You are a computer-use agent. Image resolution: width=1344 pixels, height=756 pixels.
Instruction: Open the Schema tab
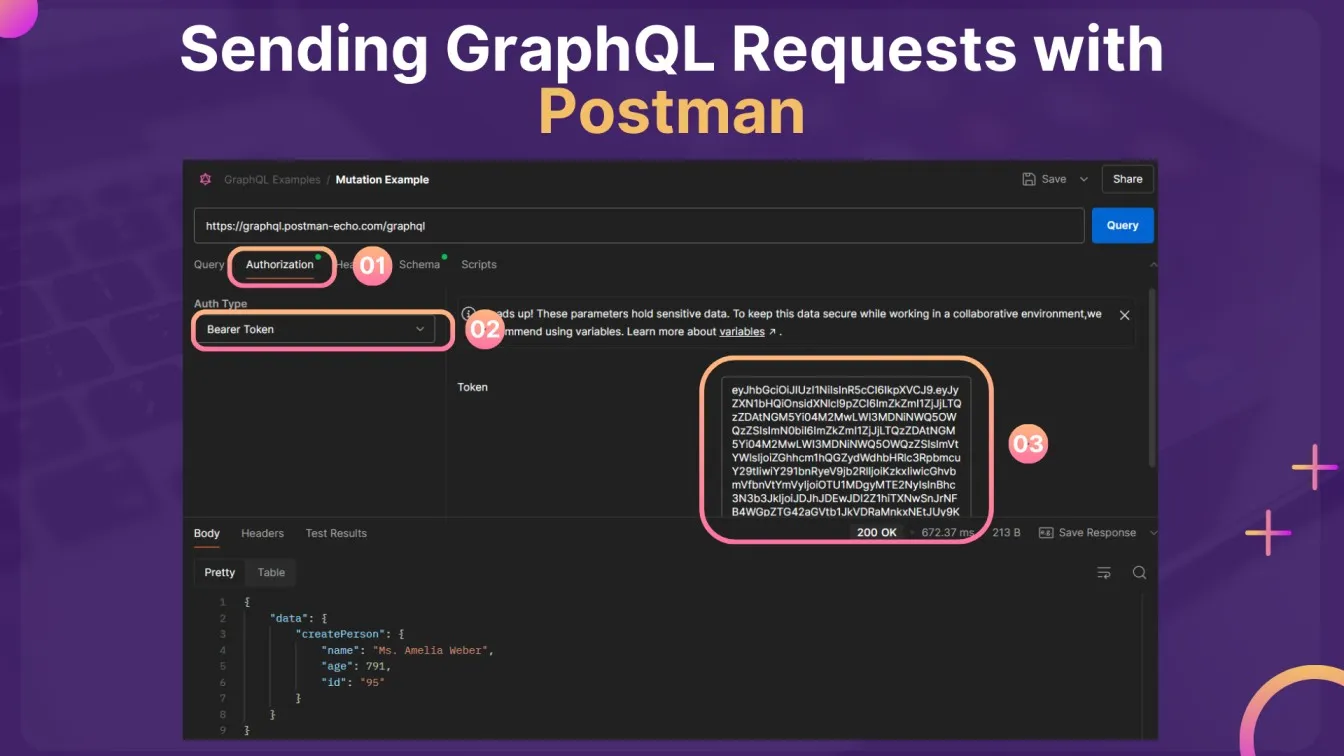(419, 265)
